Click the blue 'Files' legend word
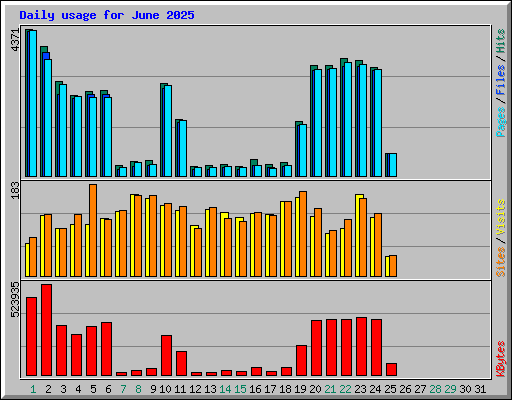 click(500, 80)
